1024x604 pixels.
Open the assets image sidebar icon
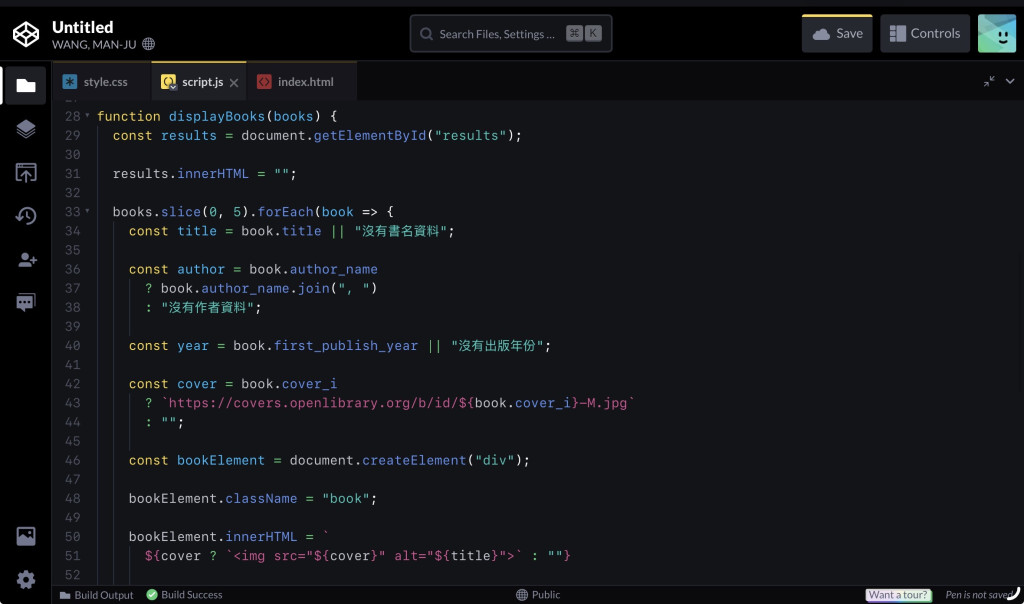(x=25, y=536)
